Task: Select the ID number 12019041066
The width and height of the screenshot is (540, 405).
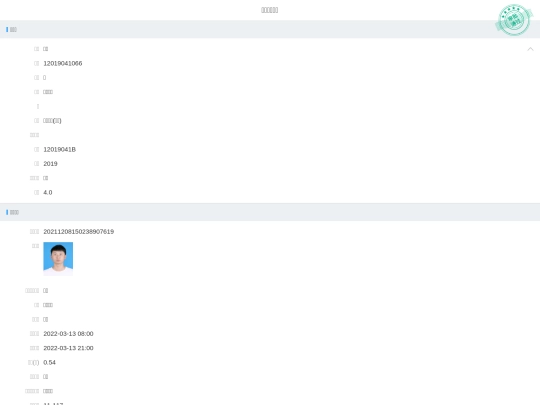Action: pyautogui.click(x=63, y=63)
